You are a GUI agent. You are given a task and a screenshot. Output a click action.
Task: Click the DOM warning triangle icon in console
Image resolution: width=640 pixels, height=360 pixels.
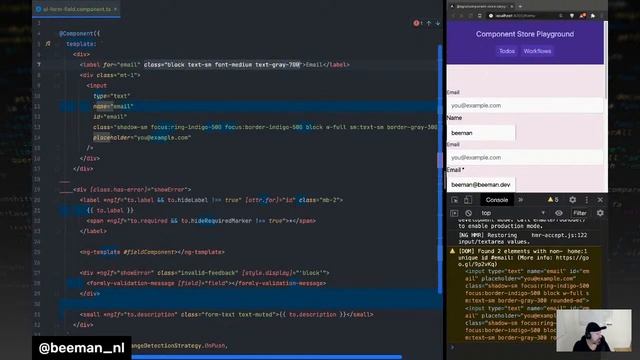click(452, 251)
